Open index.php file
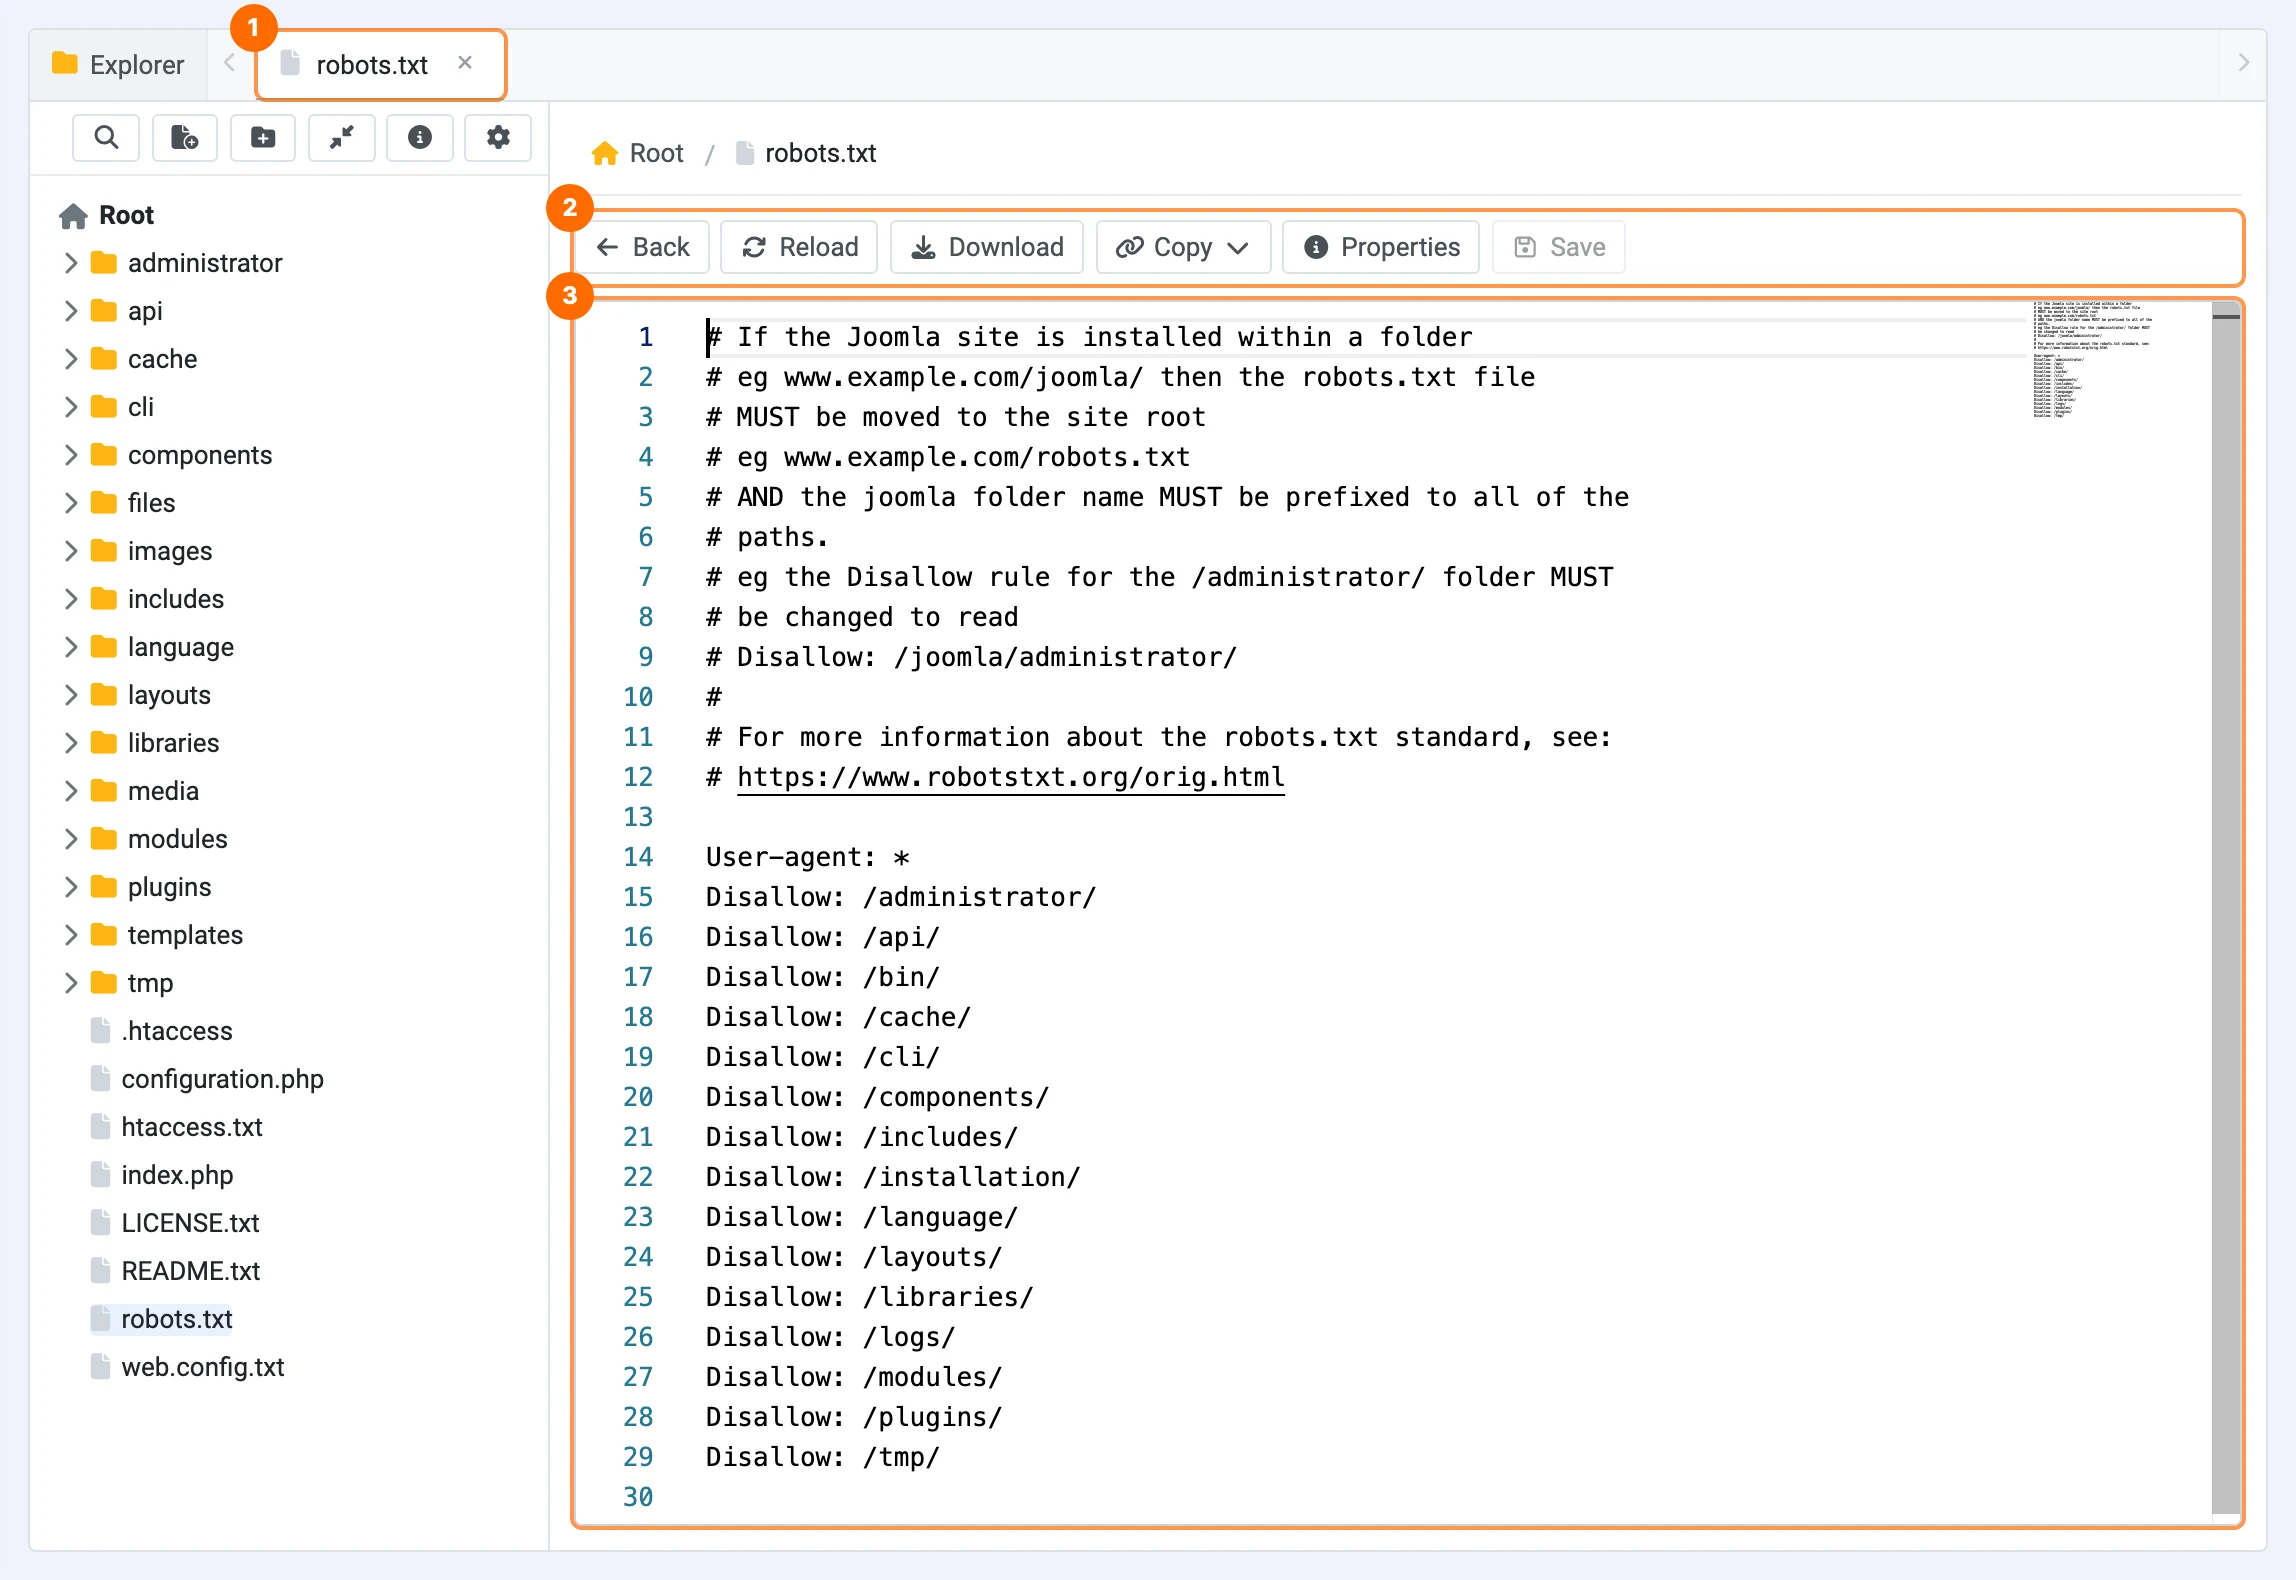The width and height of the screenshot is (2296, 1580). [x=162, y=1175]
